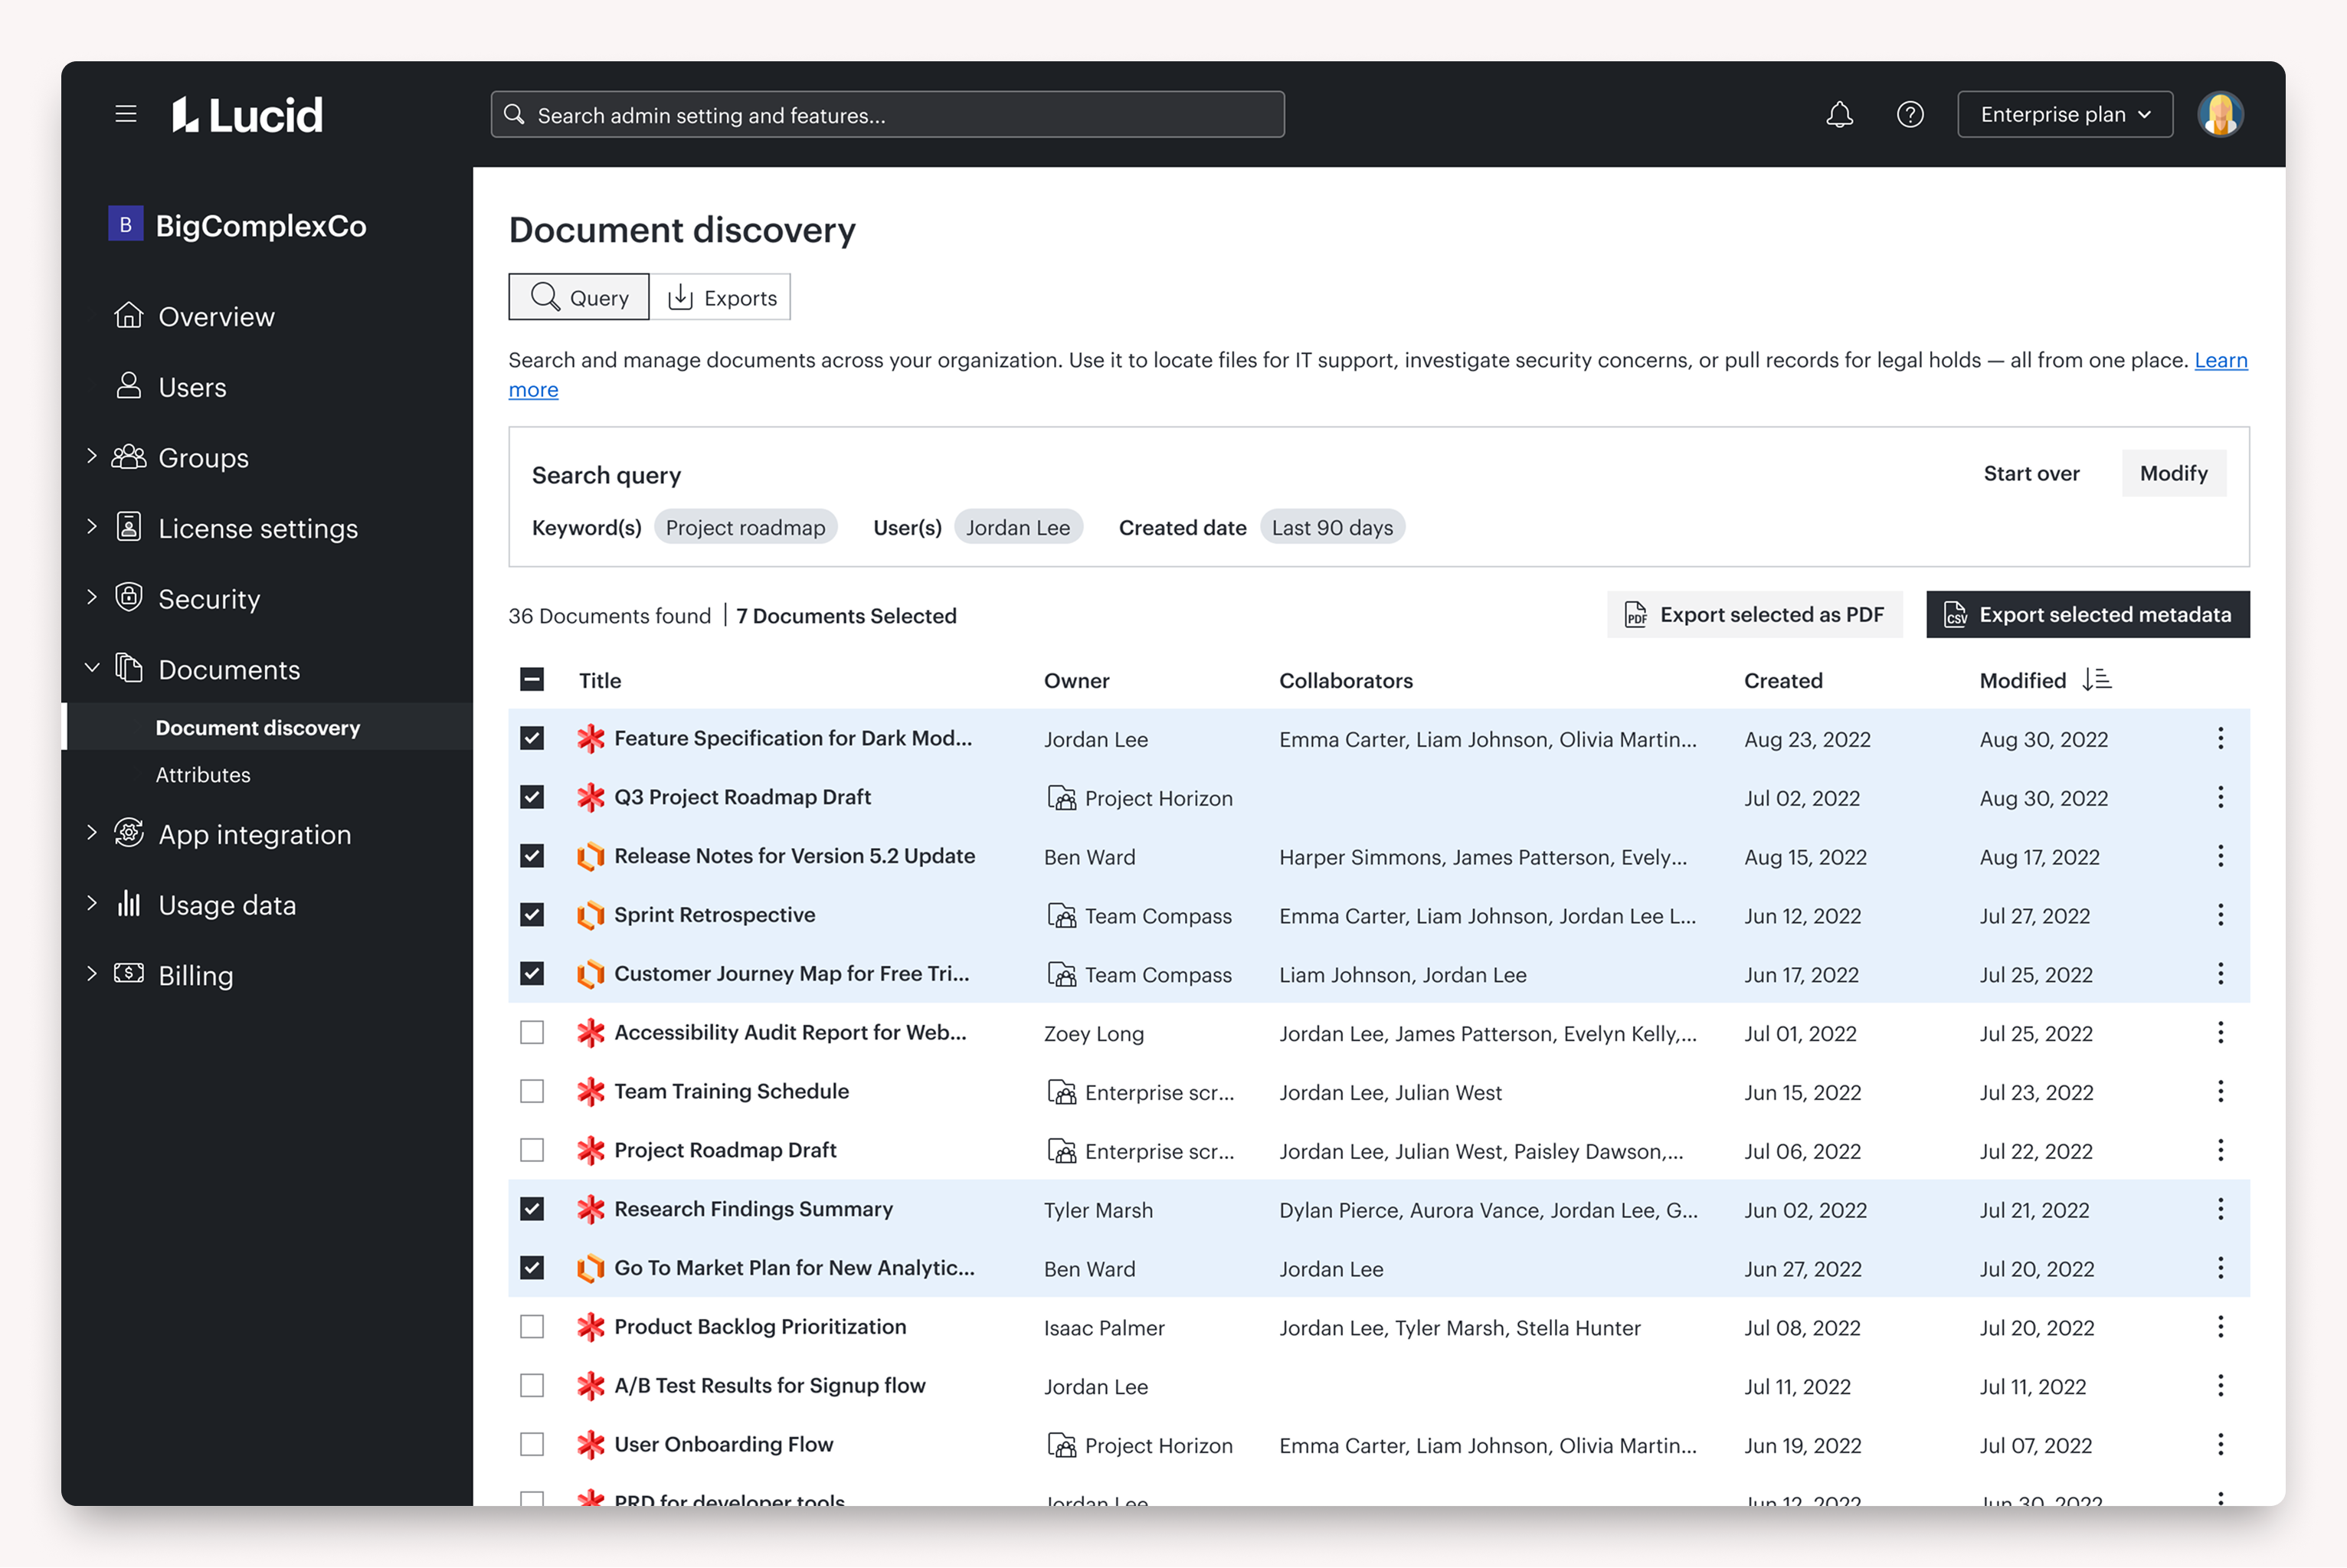This screenshot has width=2347, height=1568.
Task: Open row menu for Q3 Project Roadmap Draft
Action: click(2220, 798)
